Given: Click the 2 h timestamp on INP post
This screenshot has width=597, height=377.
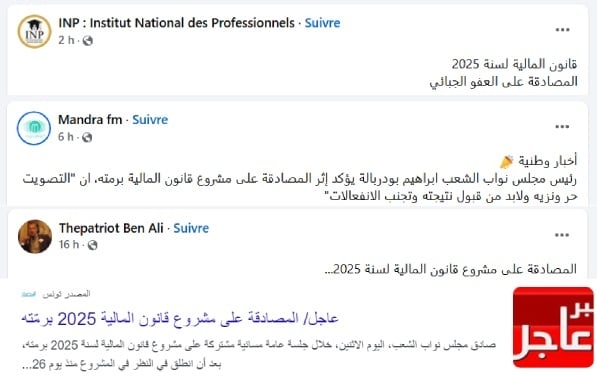Looking at the screenshot, I should pyautogui.click(x=66, y=40).
